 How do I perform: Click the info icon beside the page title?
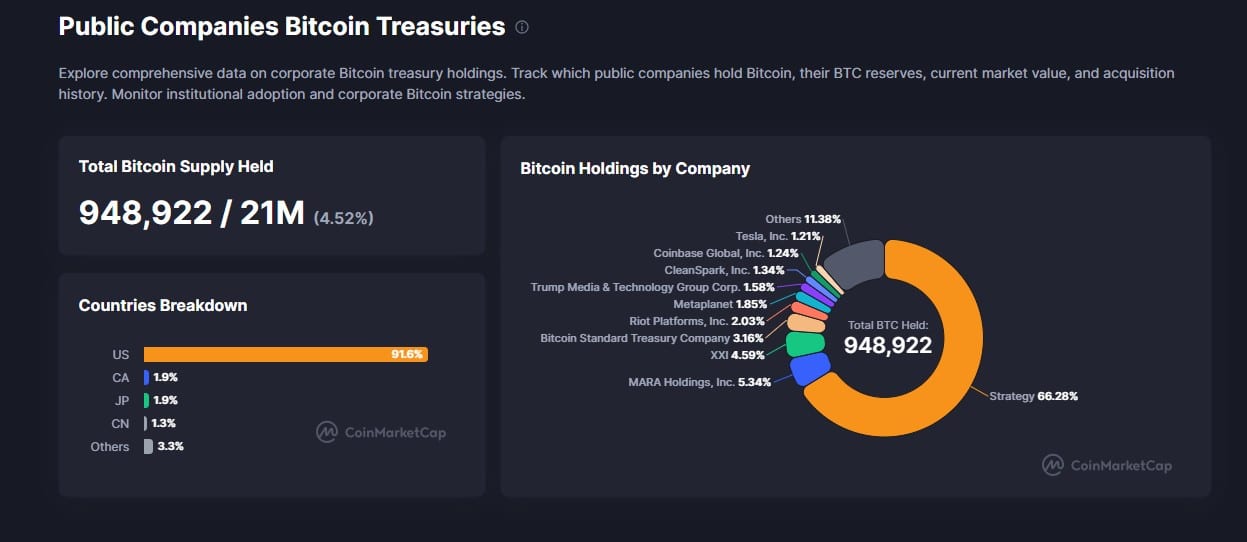pyautogui.click(x=522, y=28)
